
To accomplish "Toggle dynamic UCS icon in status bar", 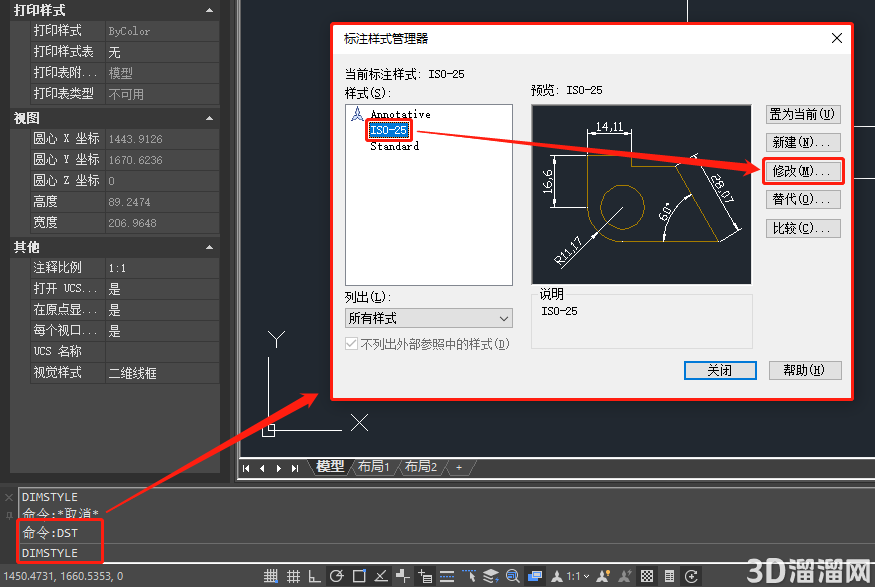I will click(402, 576).
